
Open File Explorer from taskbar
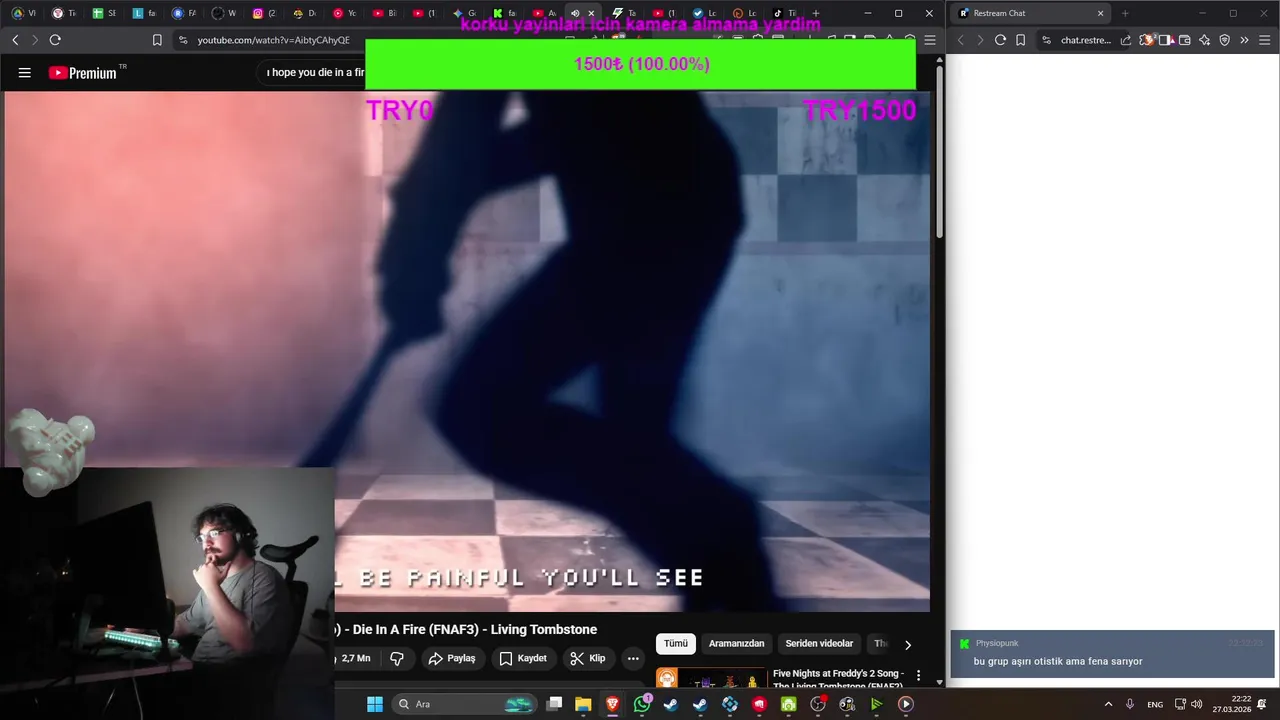coord(583,704)
